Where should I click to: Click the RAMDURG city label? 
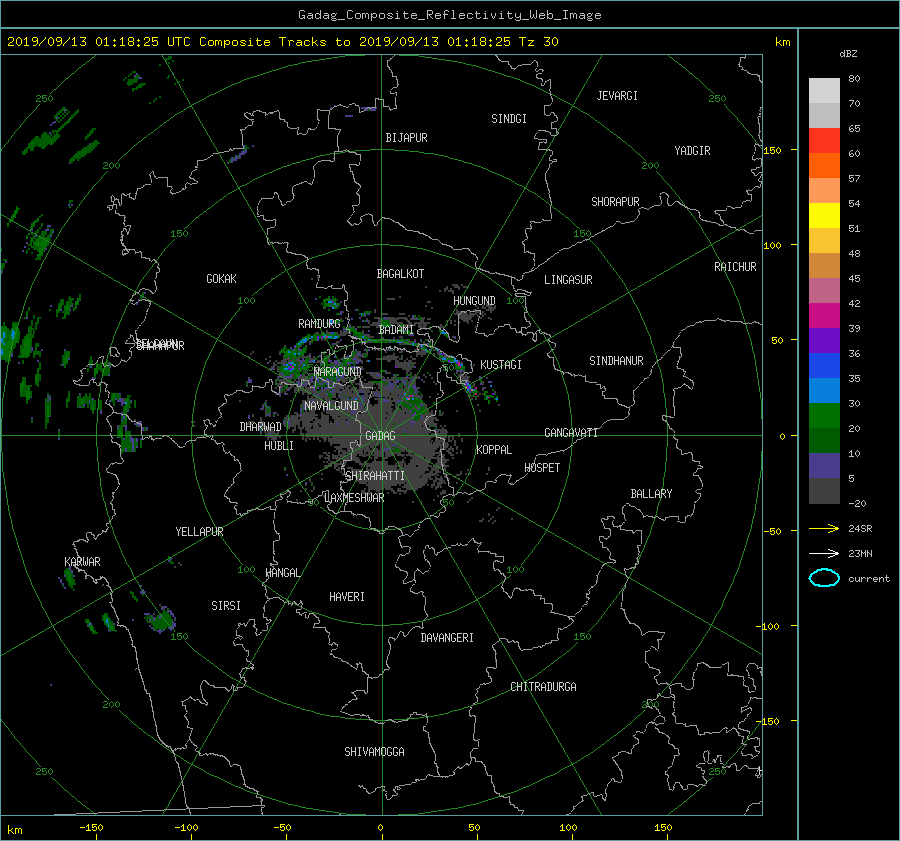coord(319,324)
